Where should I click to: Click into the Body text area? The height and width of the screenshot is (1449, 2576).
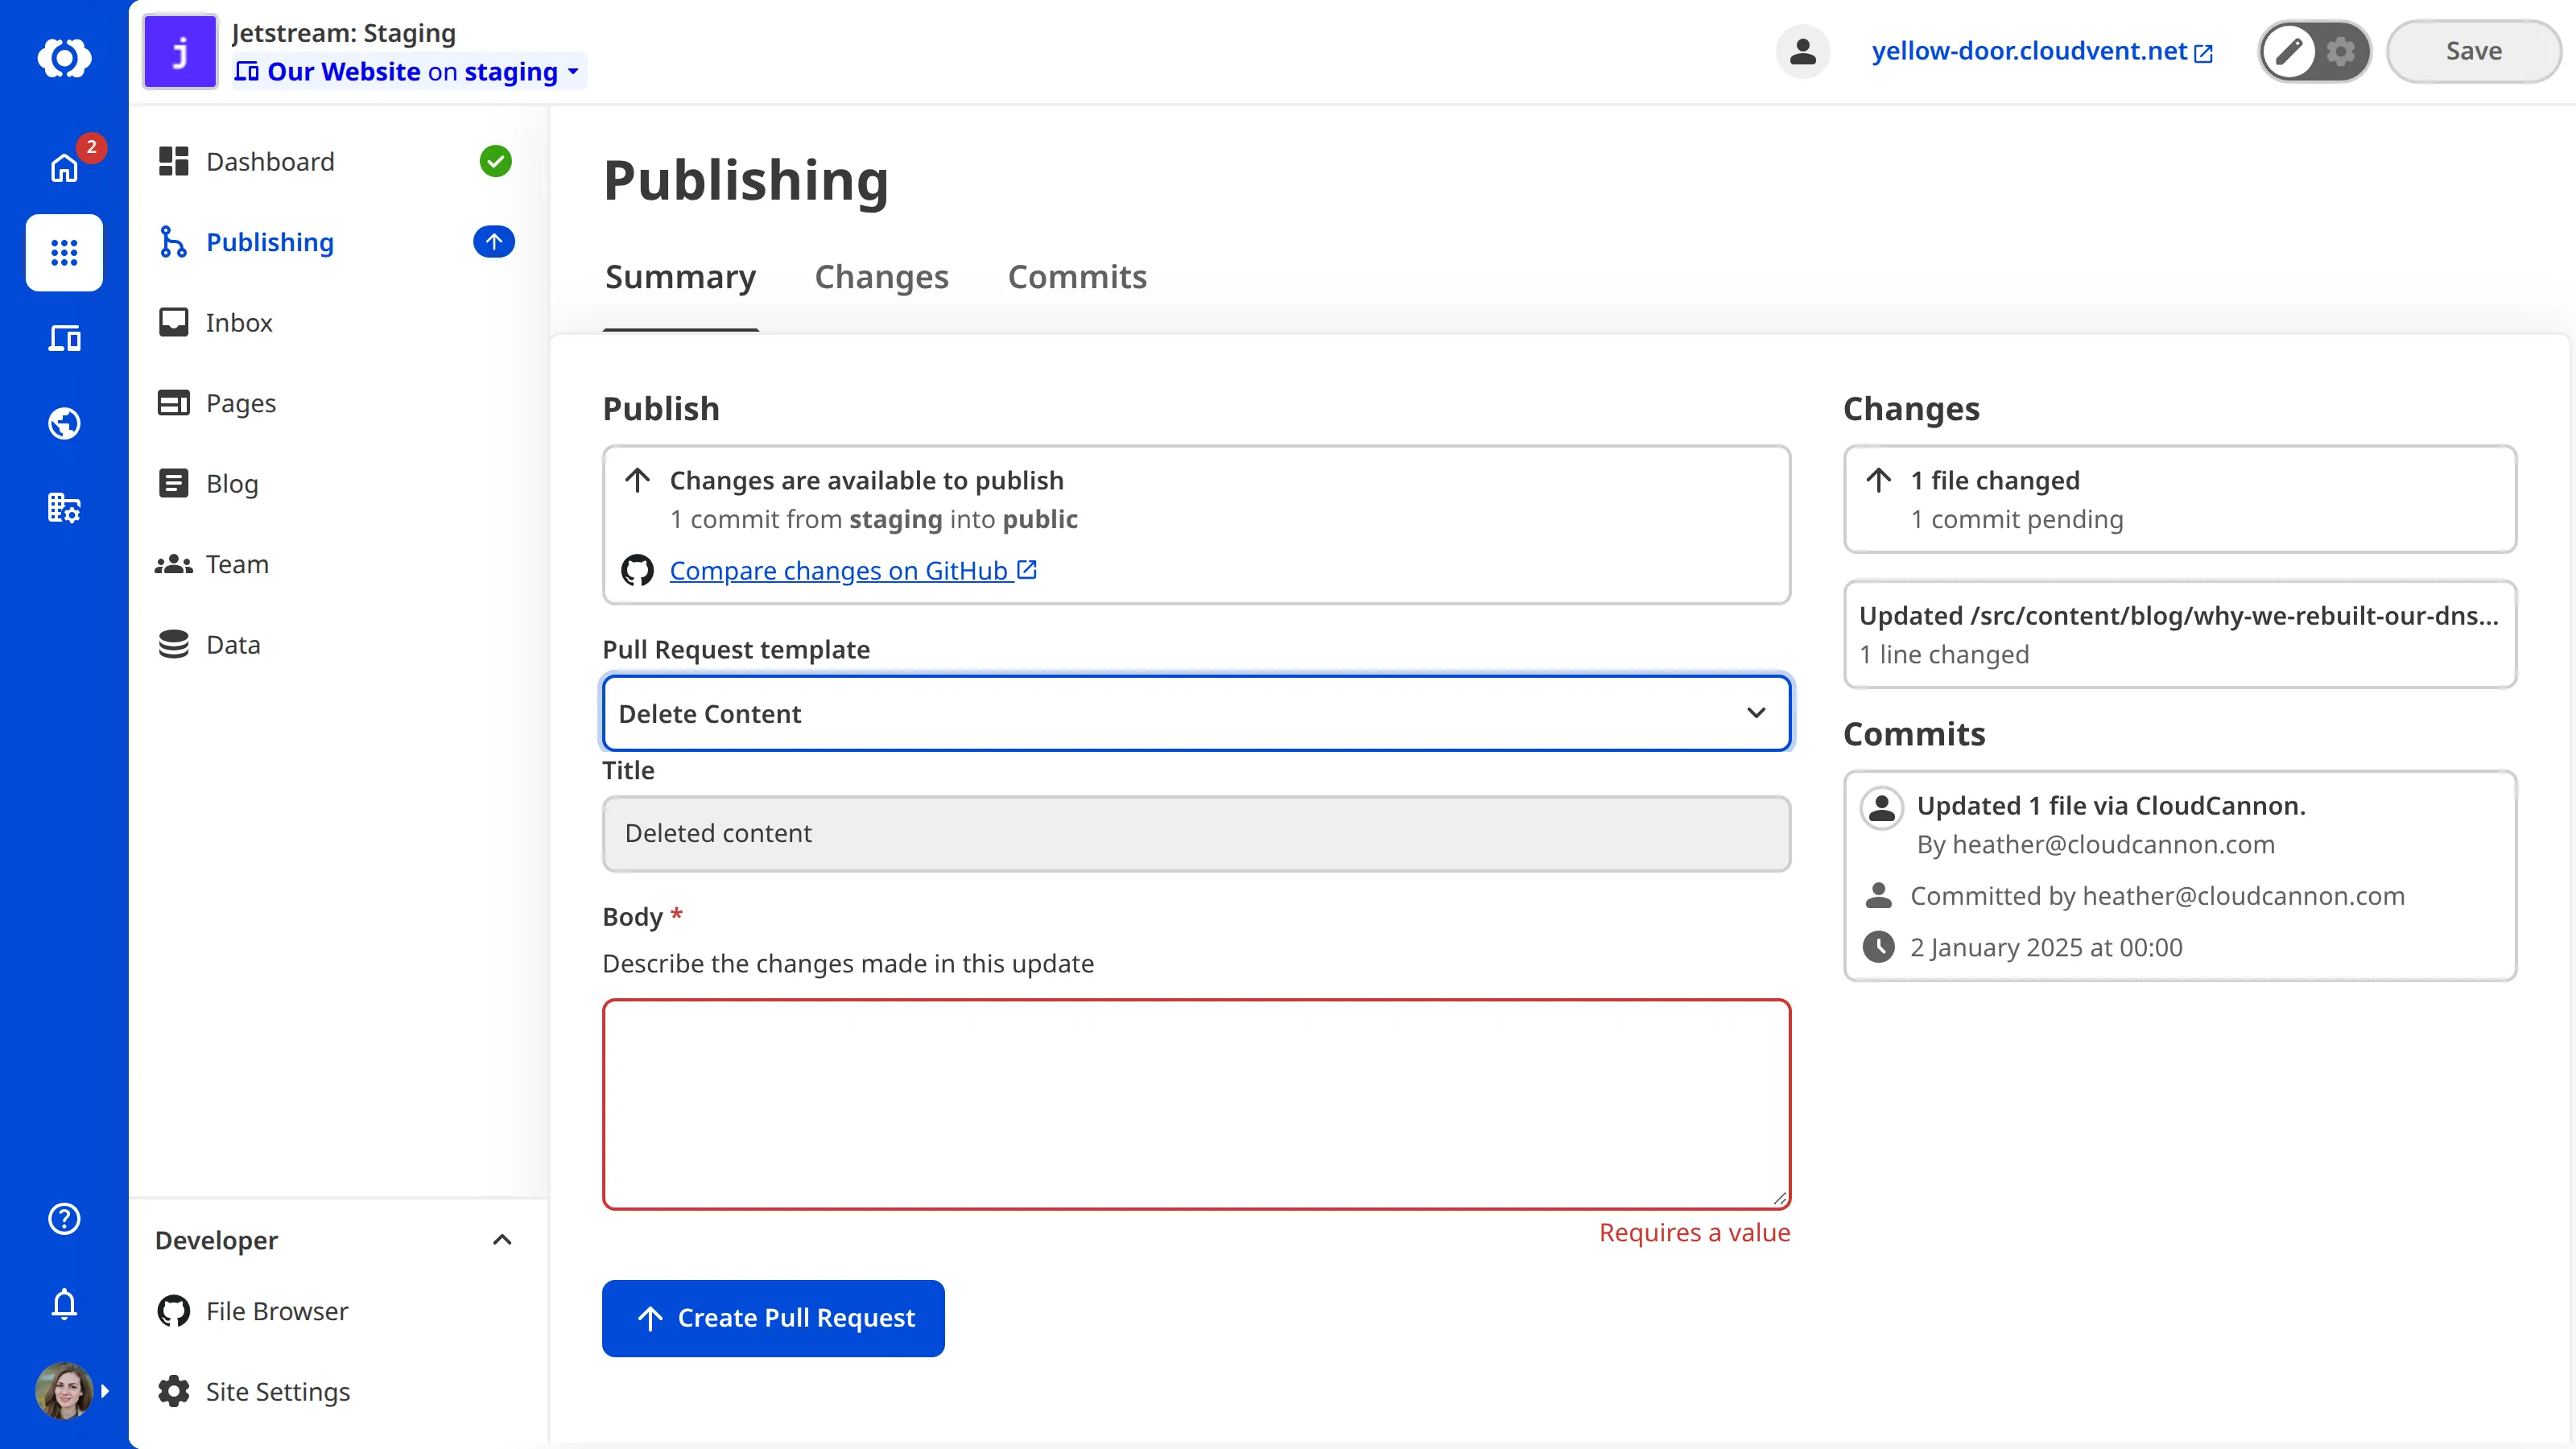[x=1196, y=1104]
